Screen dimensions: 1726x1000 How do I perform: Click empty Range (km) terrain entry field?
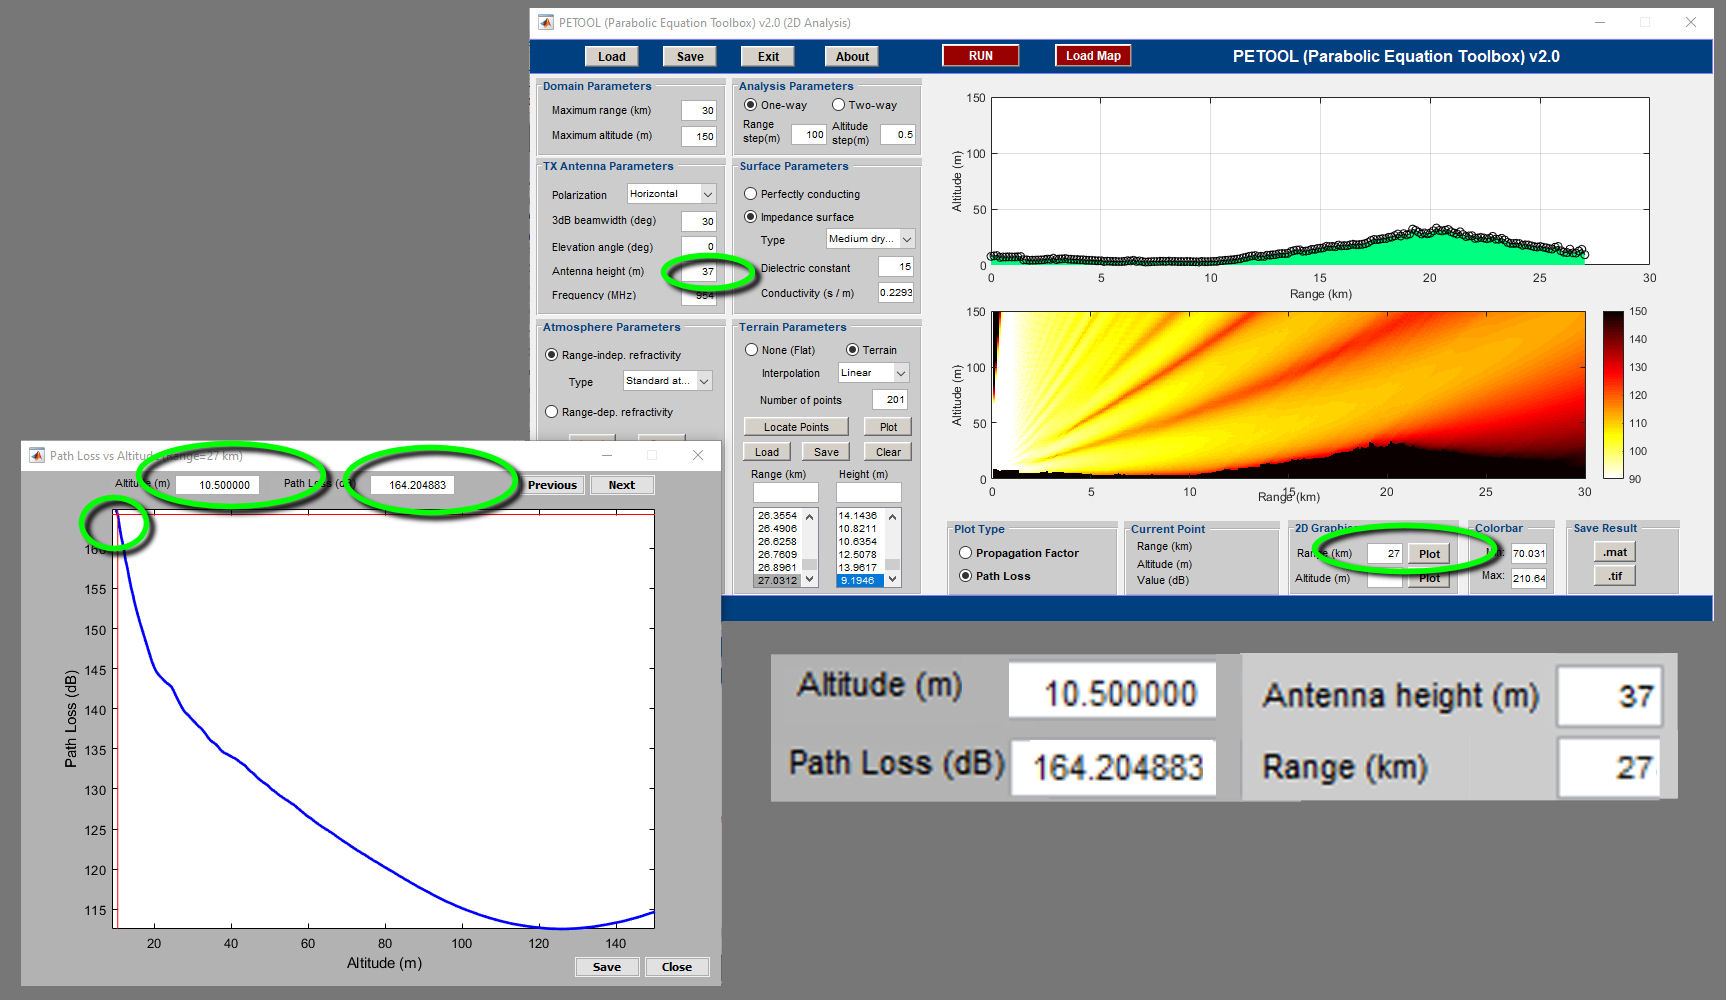785,492
